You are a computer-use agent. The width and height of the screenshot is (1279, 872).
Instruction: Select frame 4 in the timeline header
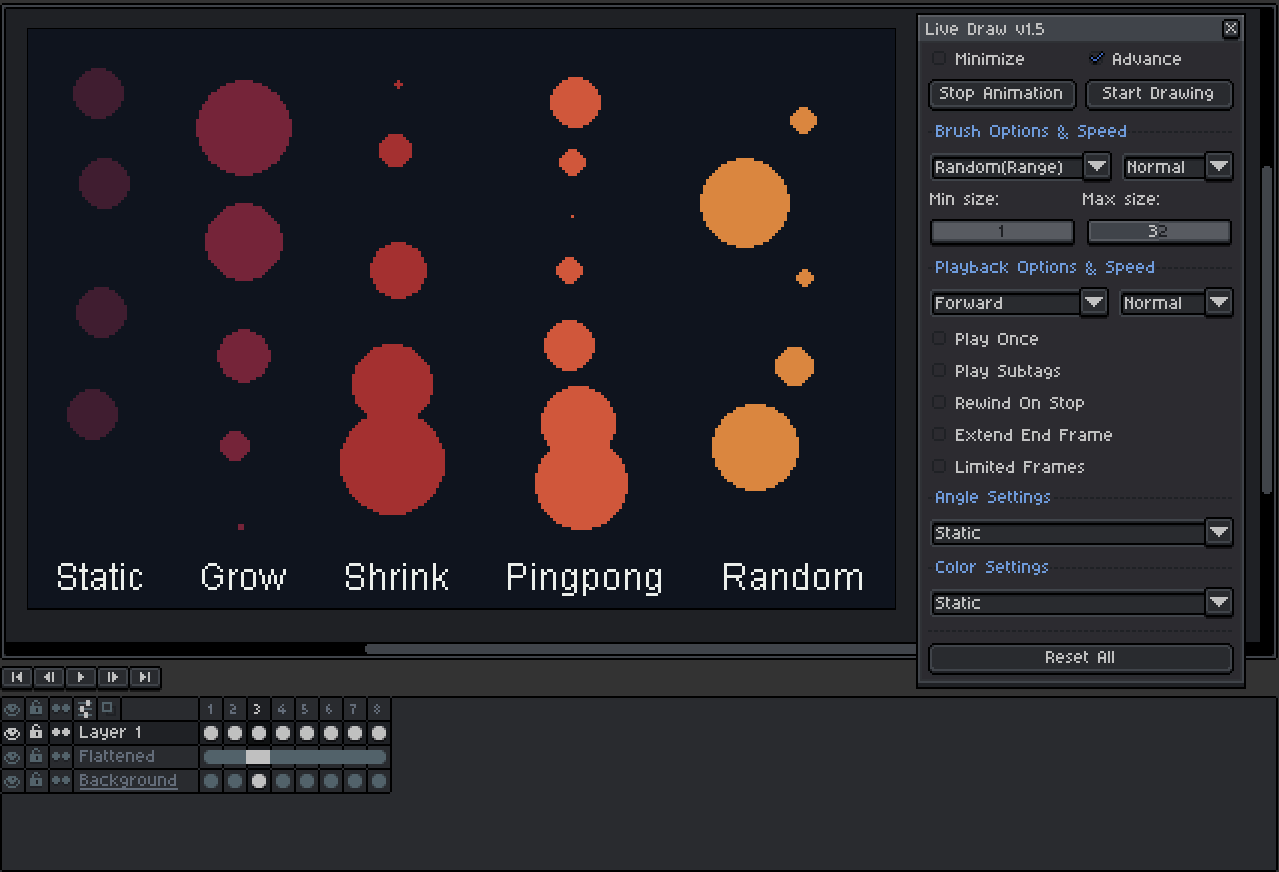[283, 709]
